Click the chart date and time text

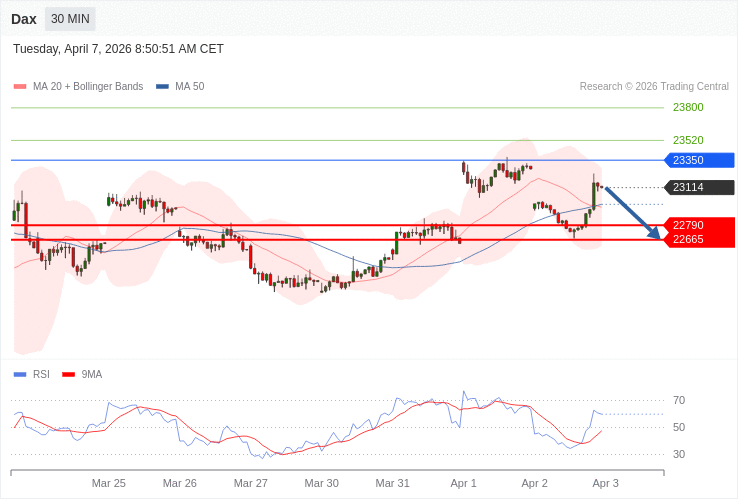[118, 49]
